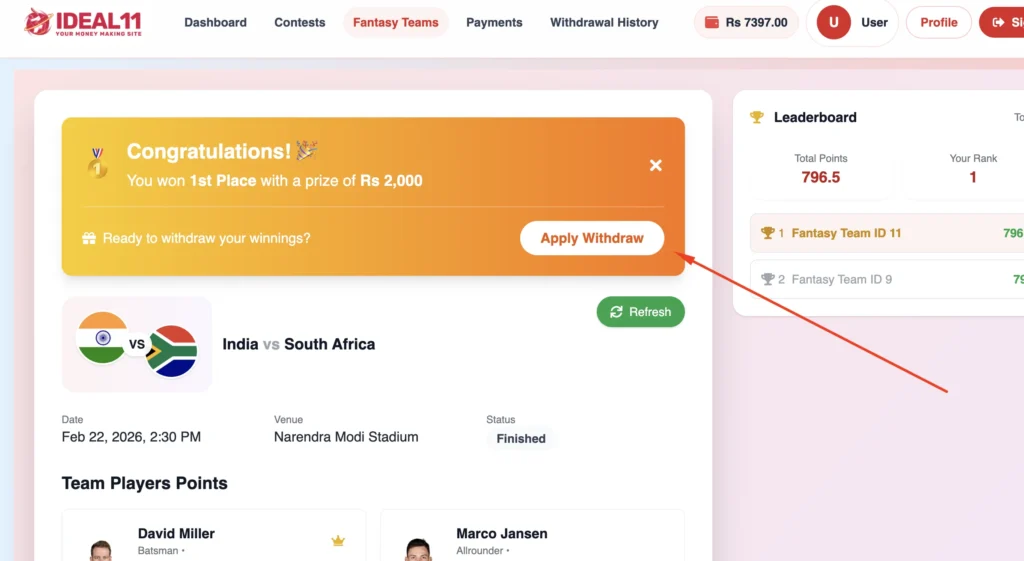Open Withdrawal History
The width and height of the screenshot is (1024, 561).
tap(604, 22)
